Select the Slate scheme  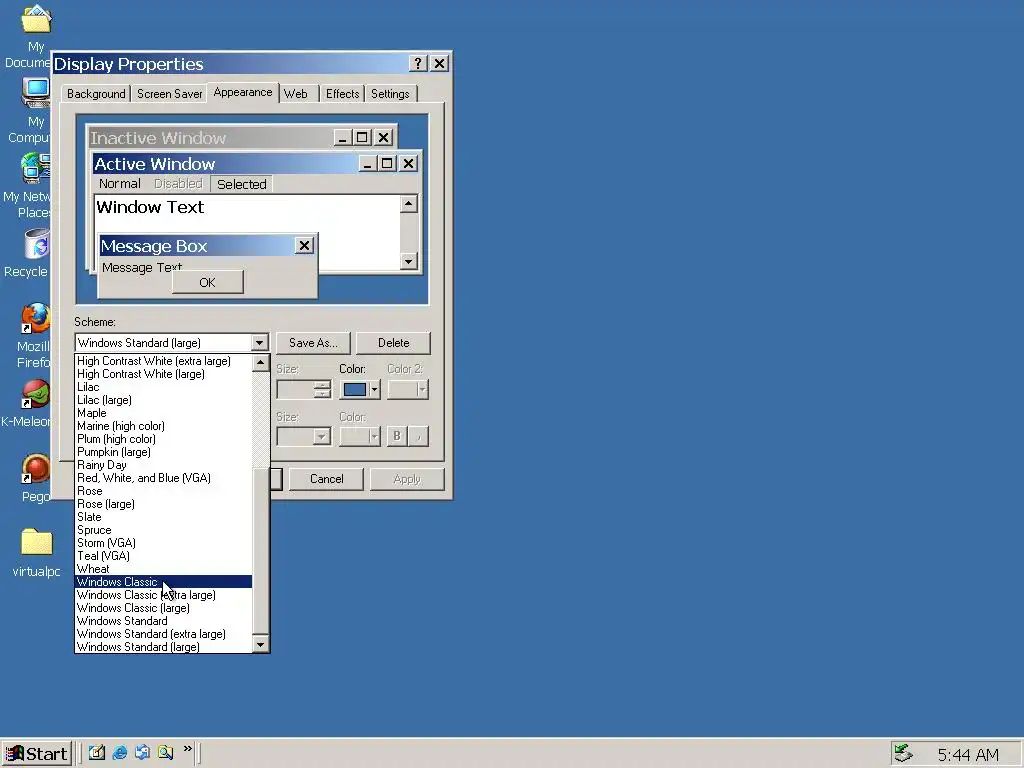163,517
